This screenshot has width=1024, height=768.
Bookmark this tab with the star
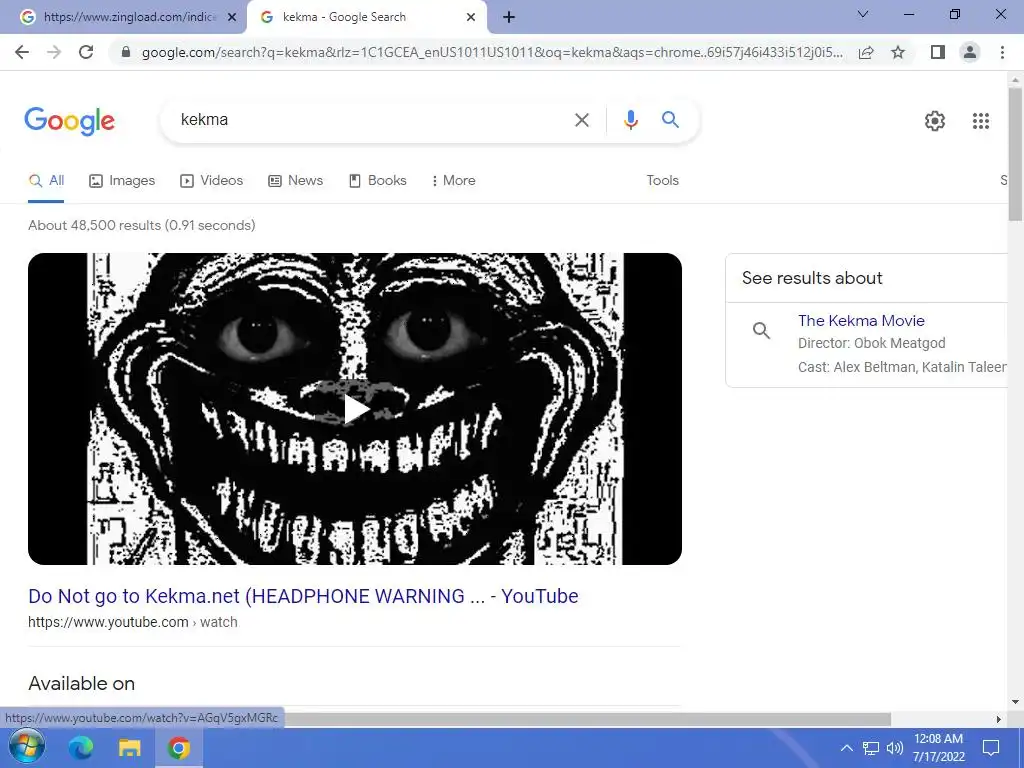(x=898, y=52)
